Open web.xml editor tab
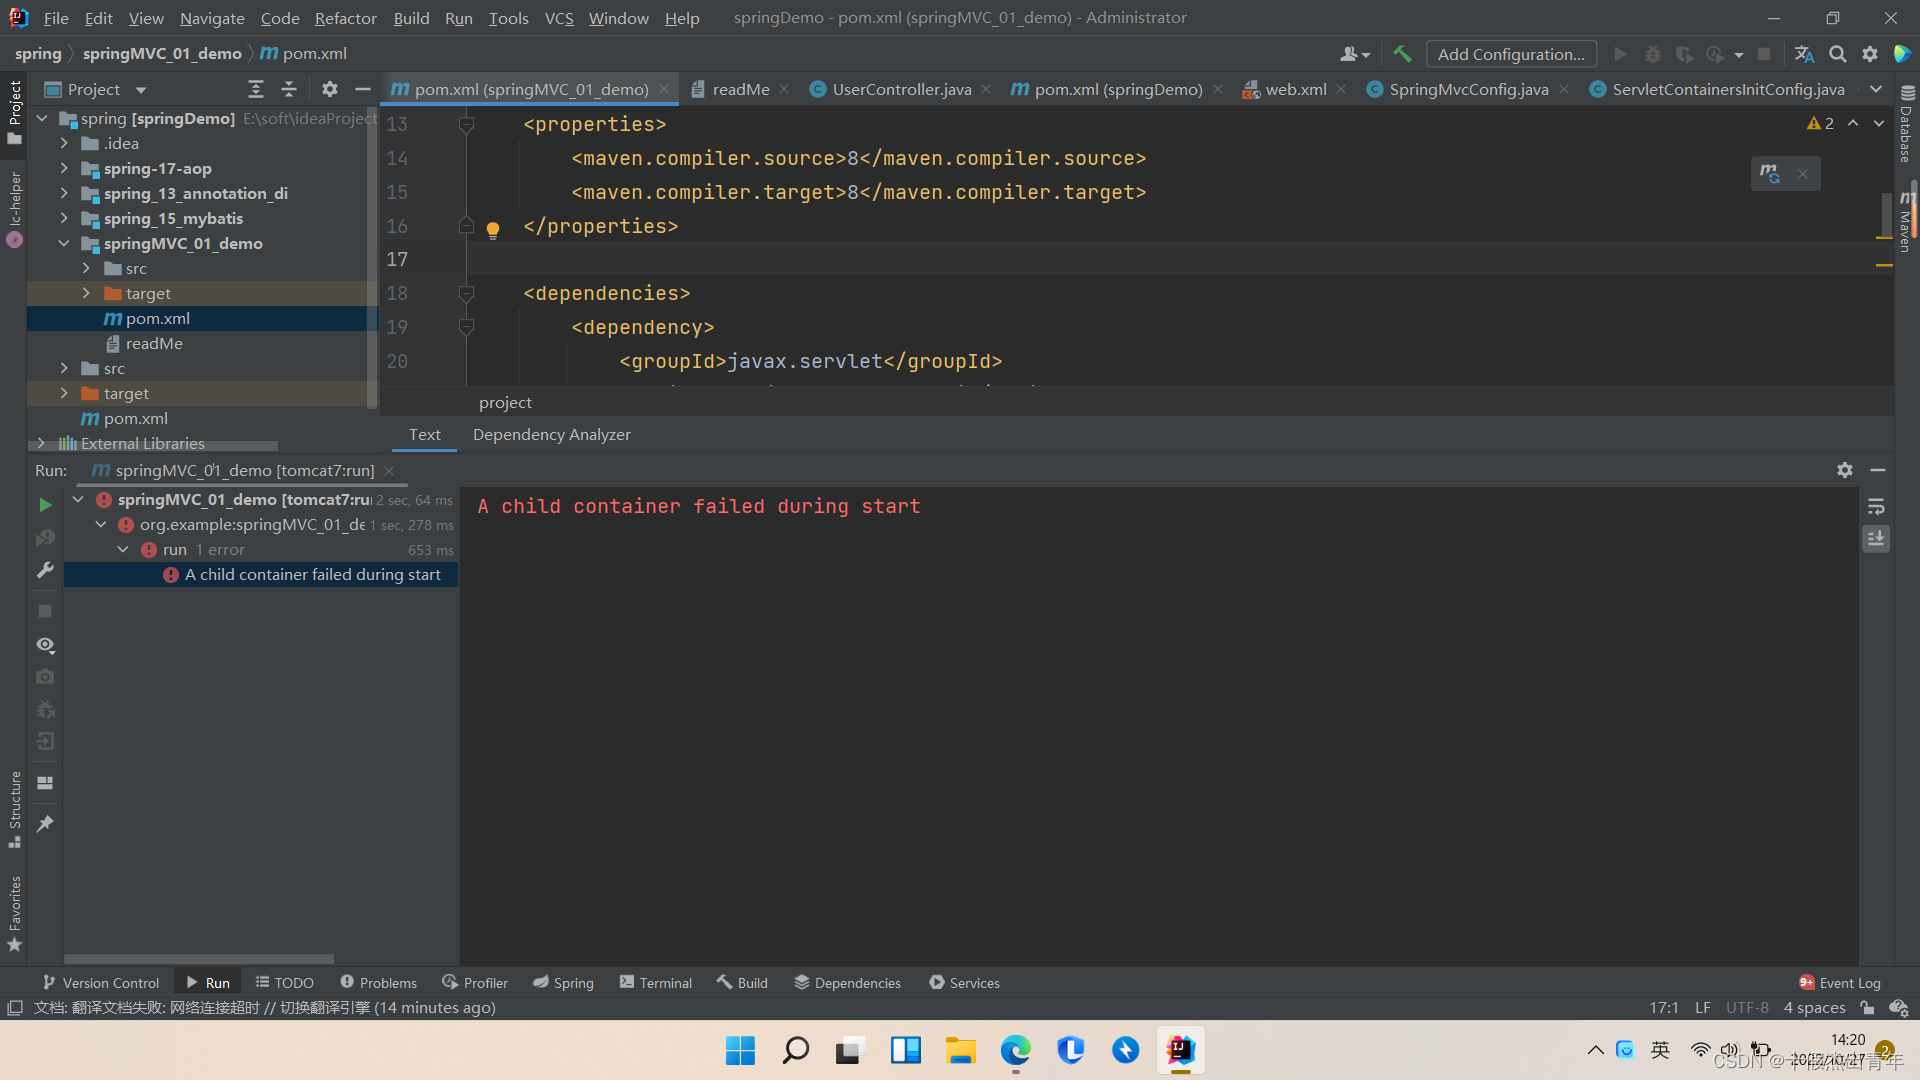Image resolution: width=1920 pixels, height=1080 pixels. point(1290,88)
